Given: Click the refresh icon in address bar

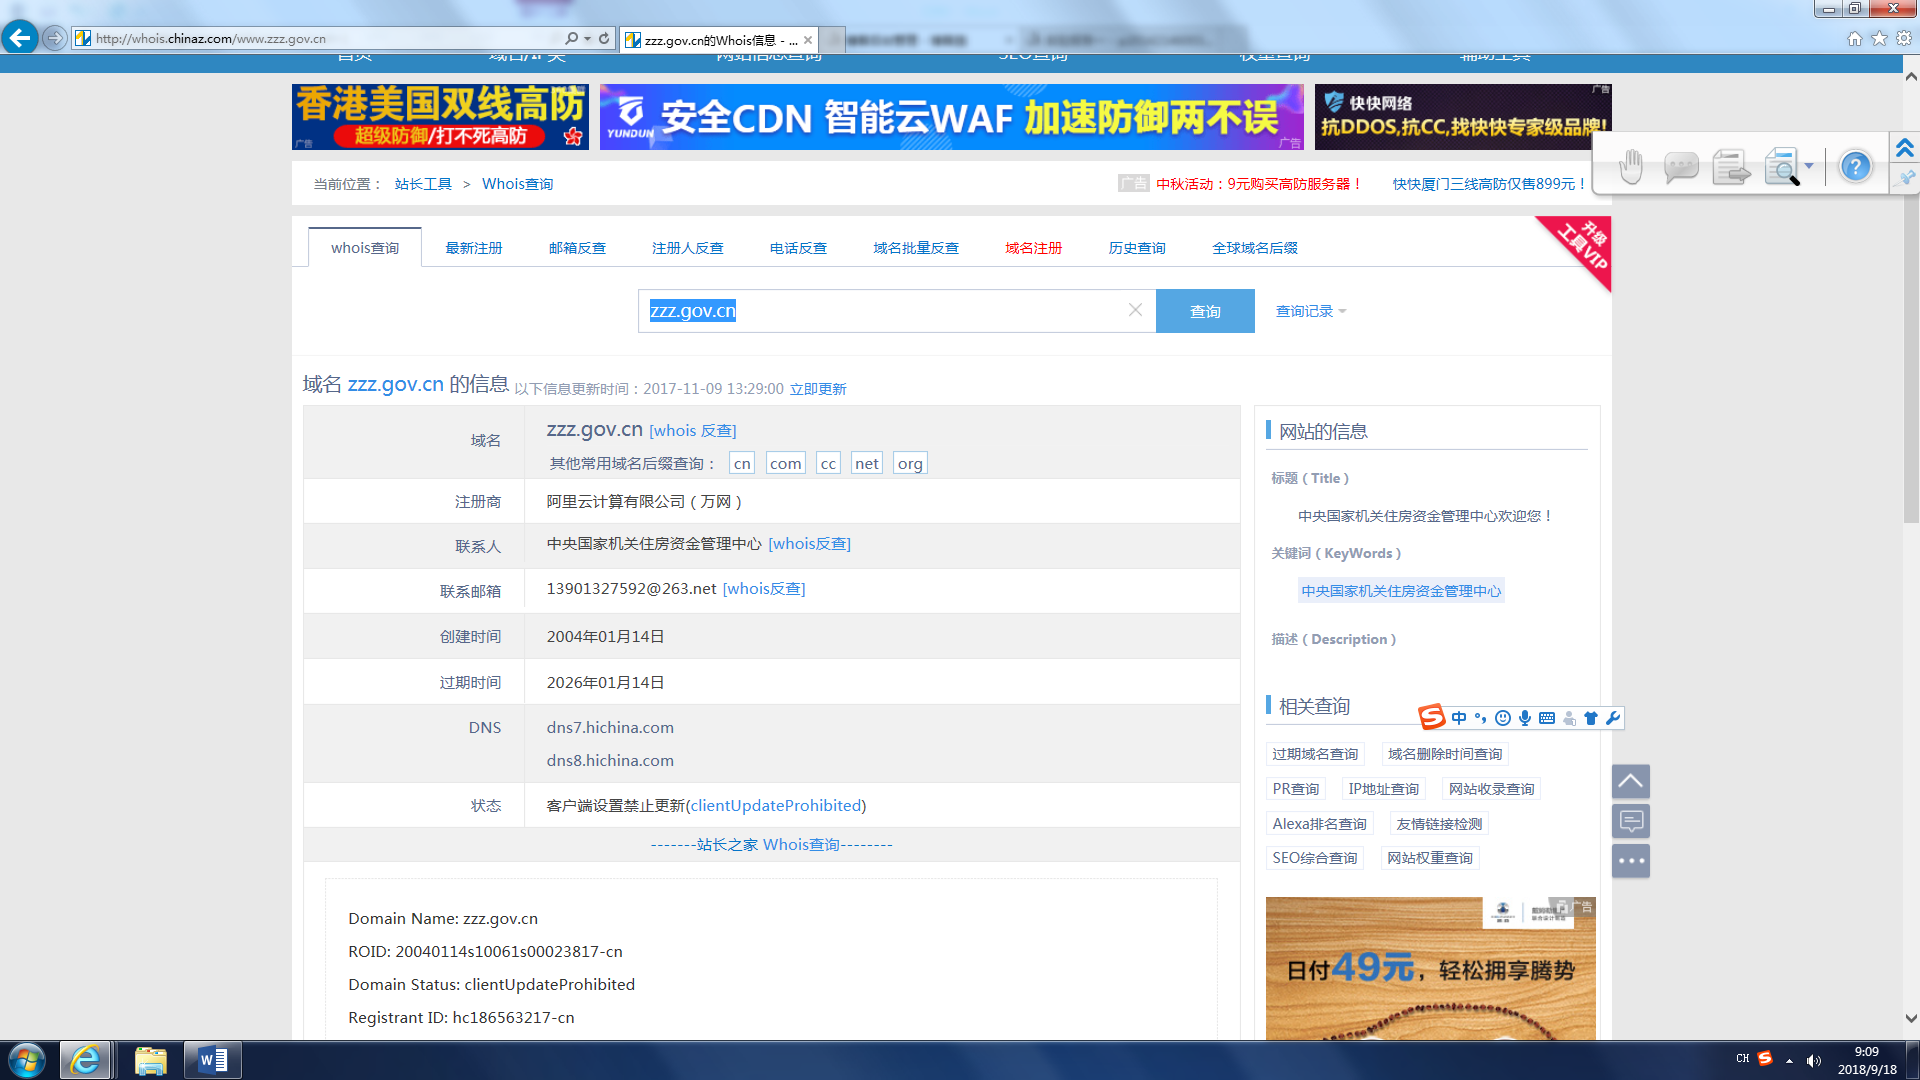Looking at the screenshot, I should pyautogui.click(x=604, y=38).
